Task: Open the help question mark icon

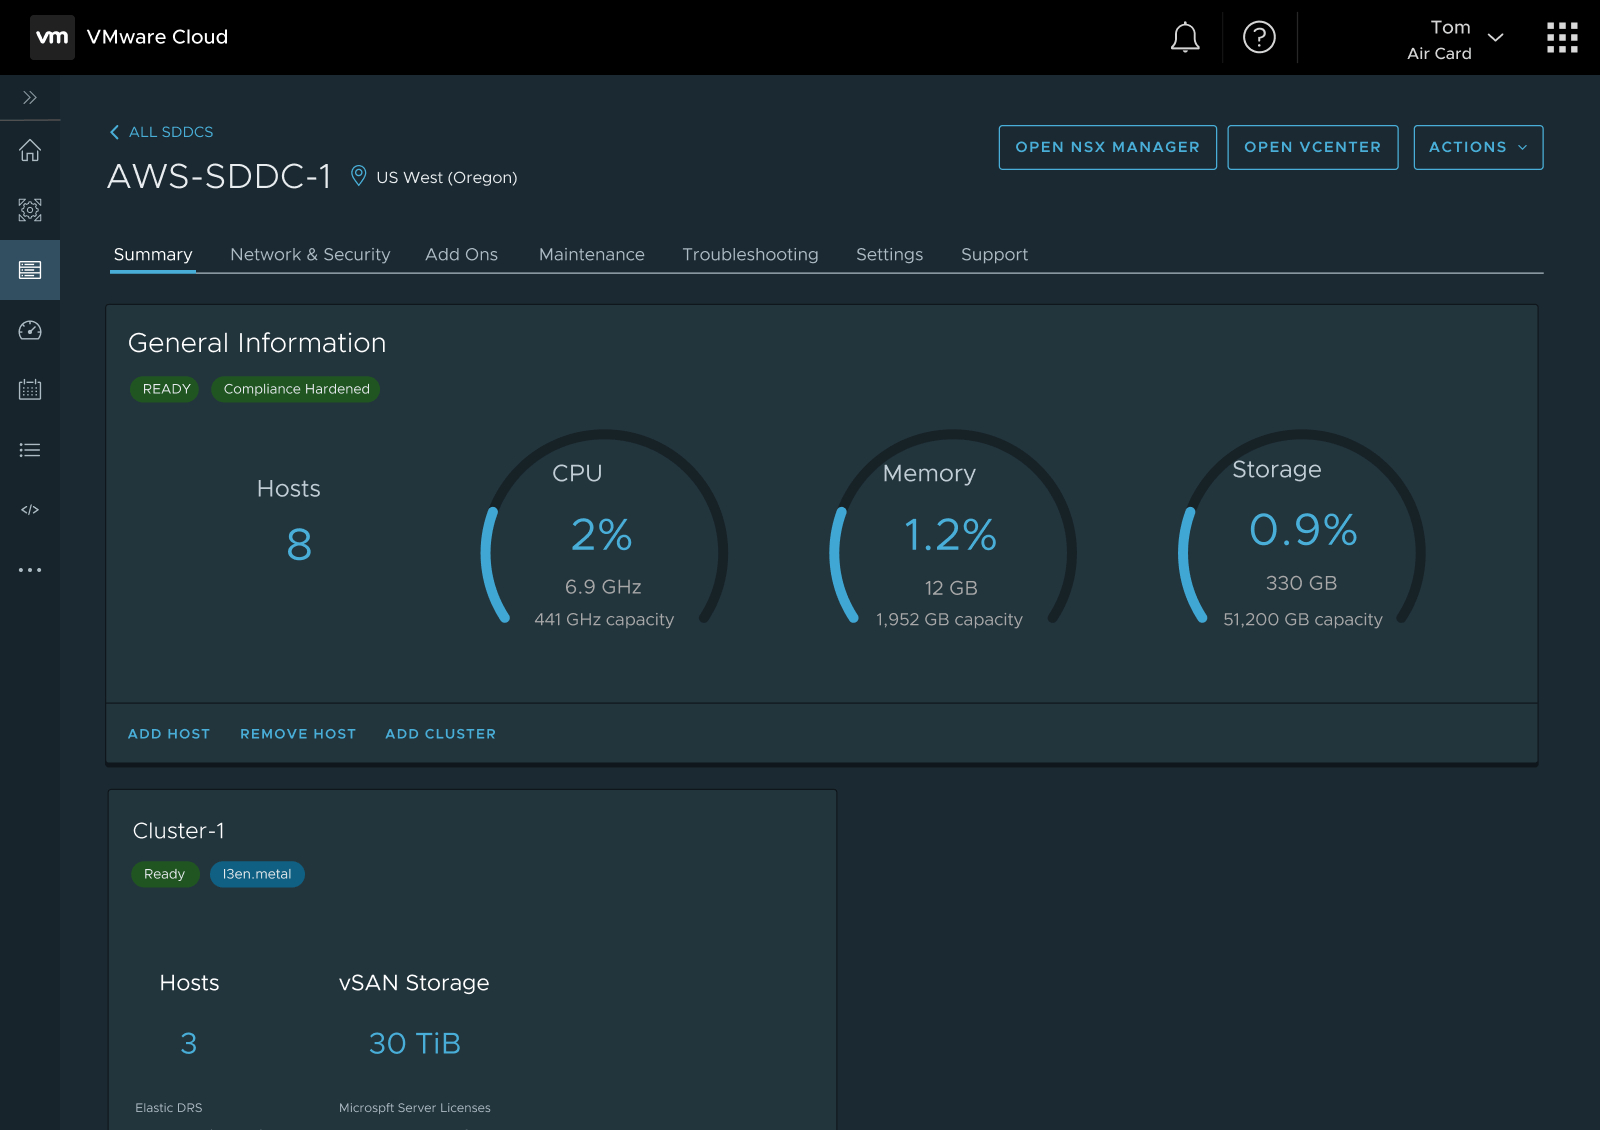Action: coord(1259,37)
